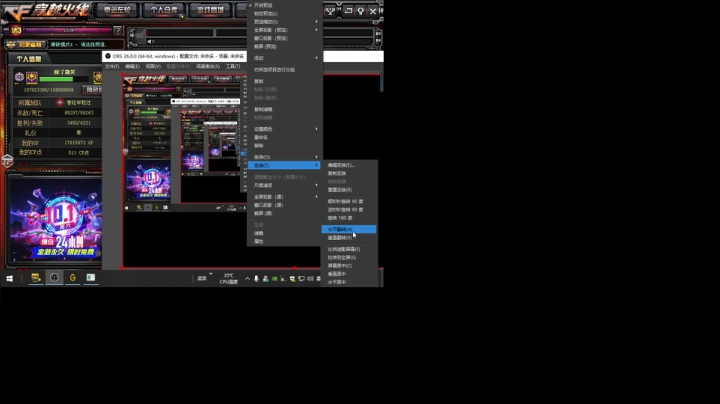Close CrossFire with X button

373,11
